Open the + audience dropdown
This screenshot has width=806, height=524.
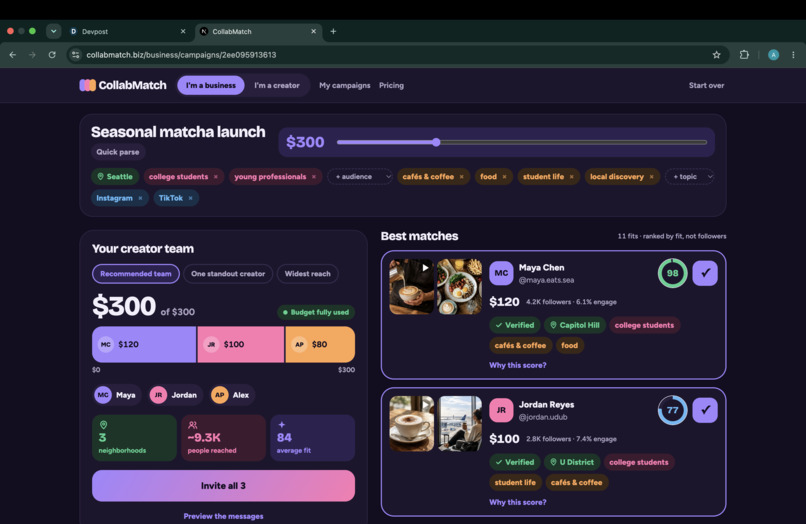360,176
